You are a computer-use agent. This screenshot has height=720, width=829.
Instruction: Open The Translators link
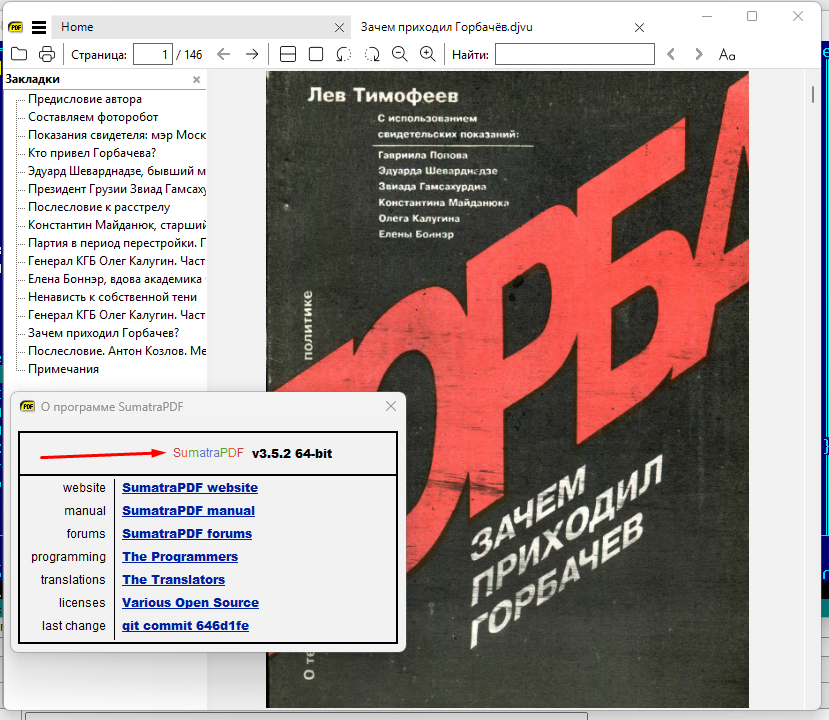[x=173, y=579]
